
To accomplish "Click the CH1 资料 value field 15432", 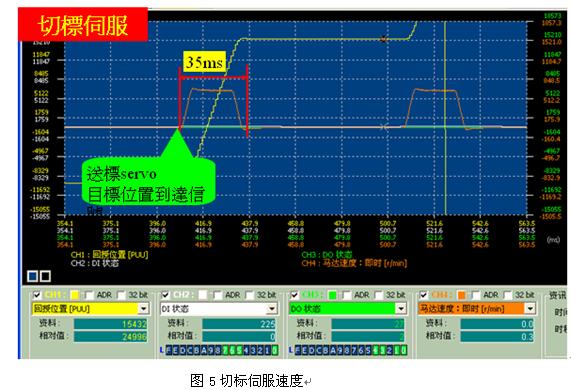I will click(111, 324).
